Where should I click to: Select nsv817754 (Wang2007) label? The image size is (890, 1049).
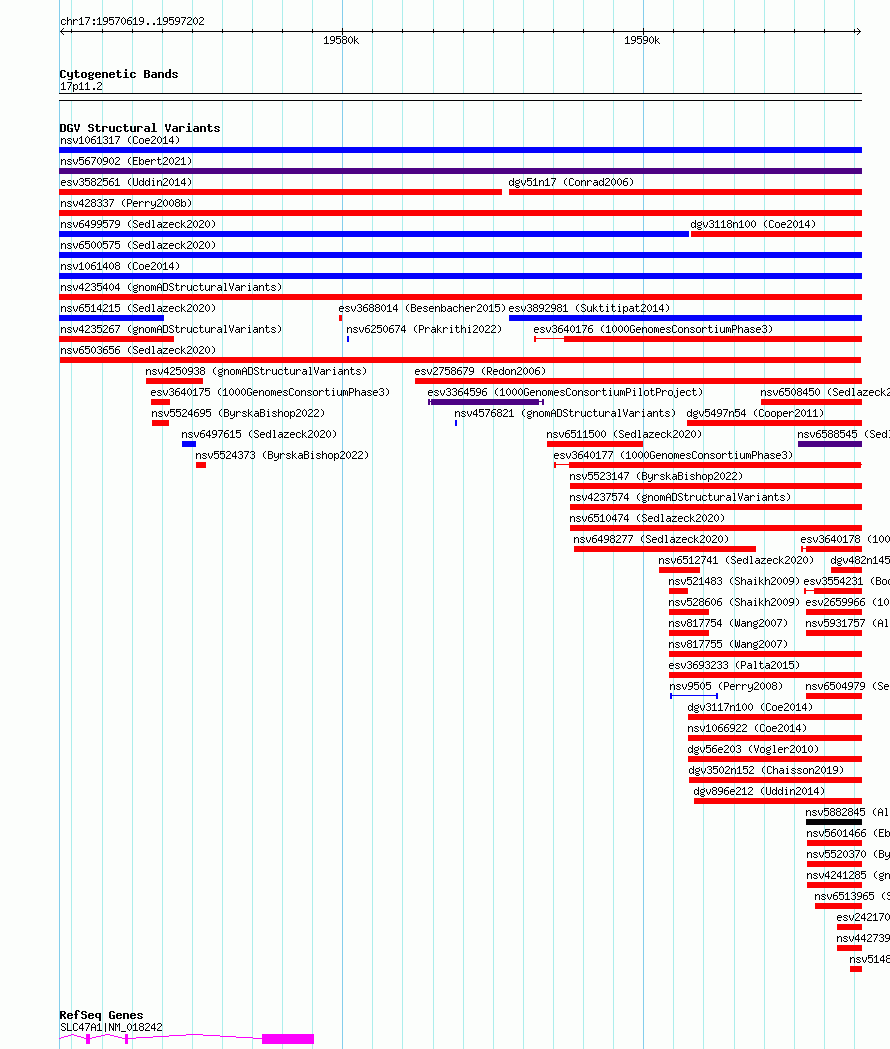point(727,624)
